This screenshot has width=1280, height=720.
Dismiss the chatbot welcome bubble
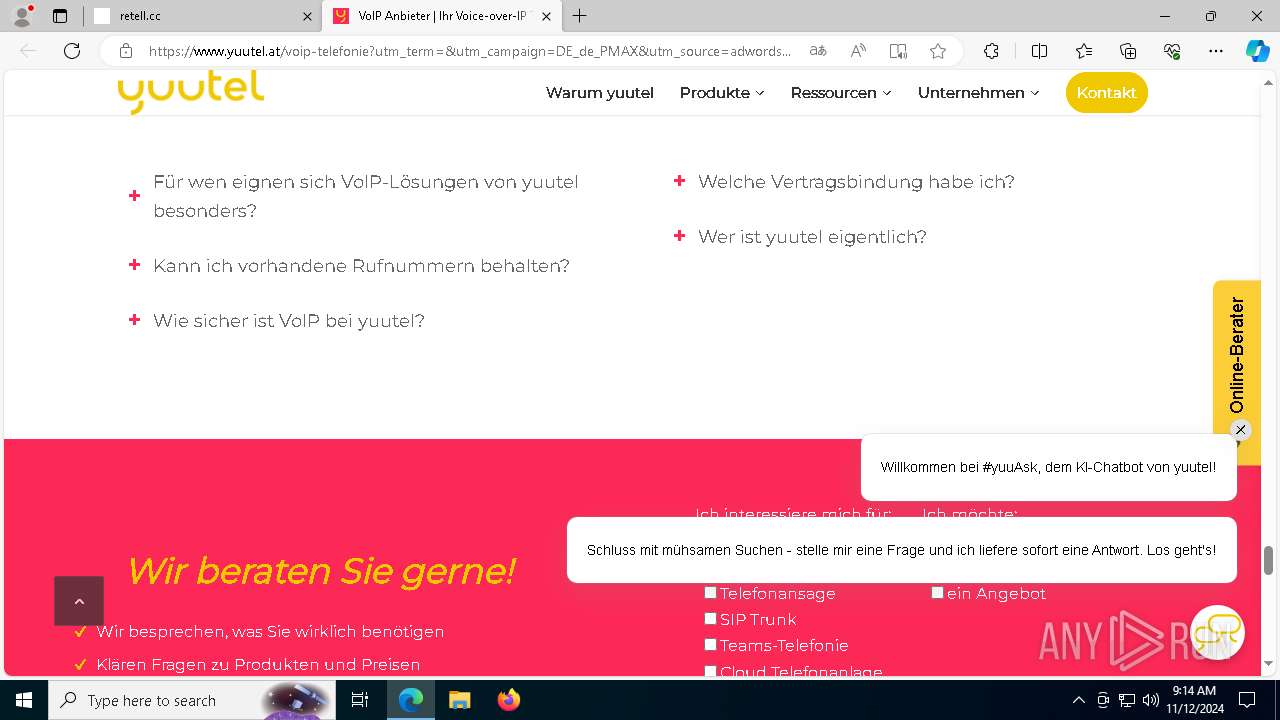pyautogui.click(x=1240, y=430)
